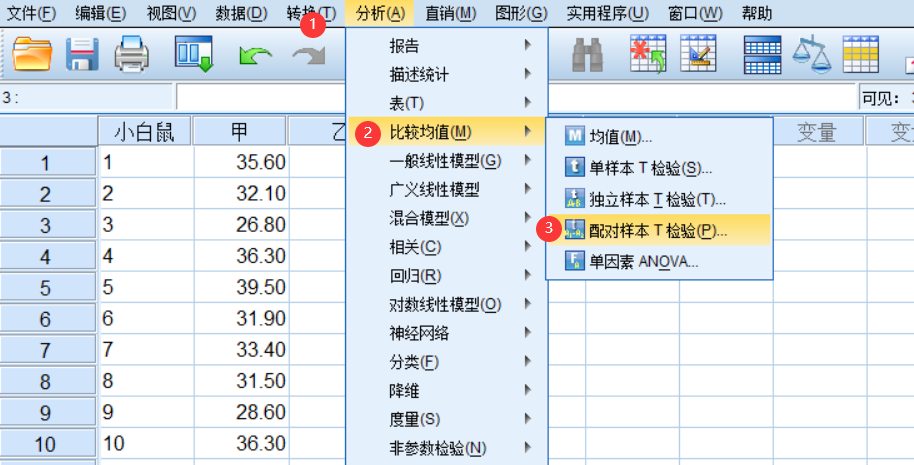Click the icon beside 独立样本 T 检验
914x465 pixels.
pos(574,199)
